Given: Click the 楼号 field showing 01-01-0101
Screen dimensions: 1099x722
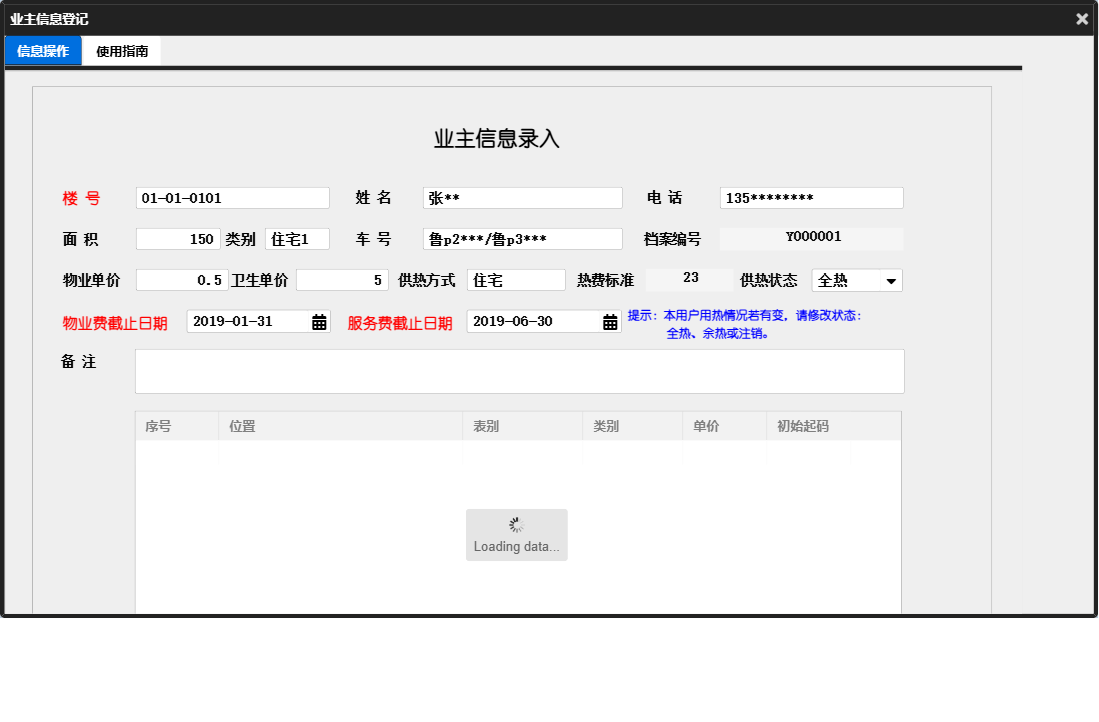Looking at the screenshot, I should pyautogui.click(x=232, y=197).
